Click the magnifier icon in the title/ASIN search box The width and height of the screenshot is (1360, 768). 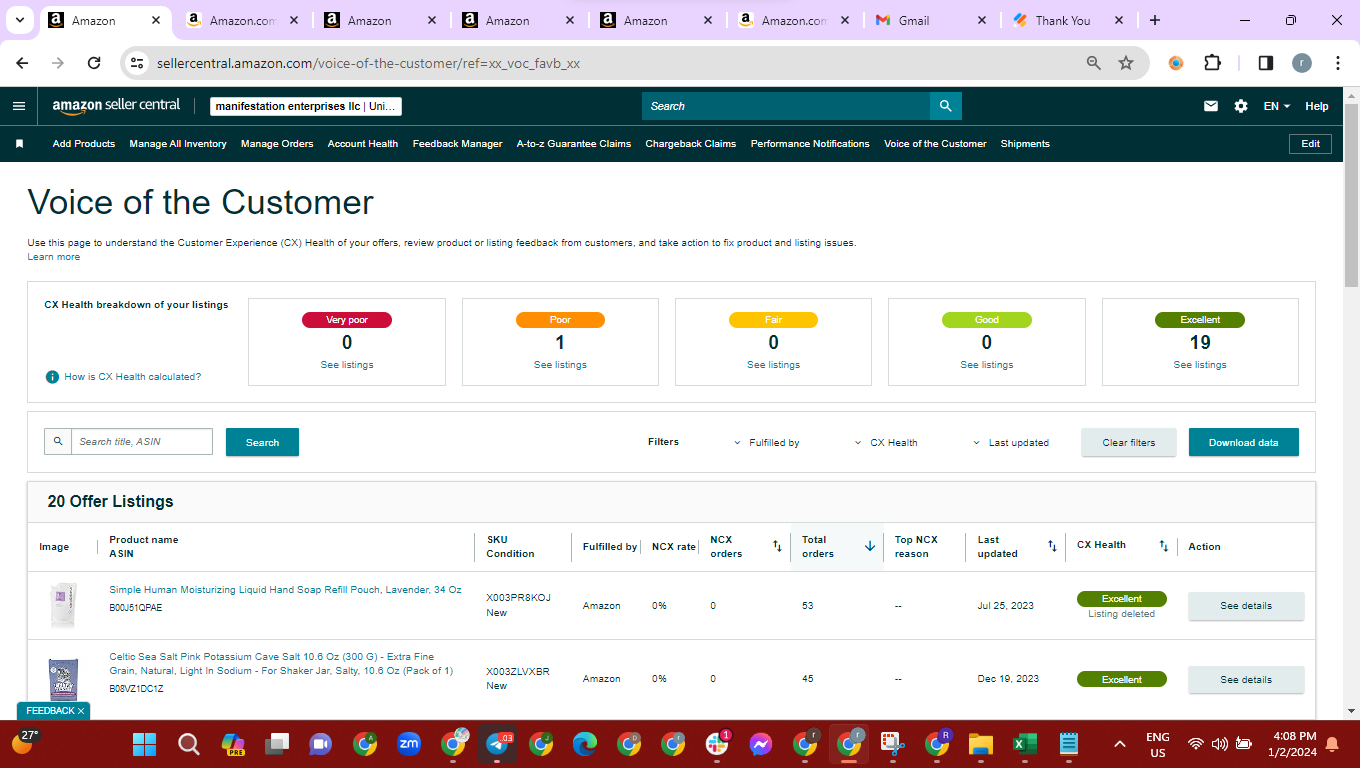click(58, 441)
